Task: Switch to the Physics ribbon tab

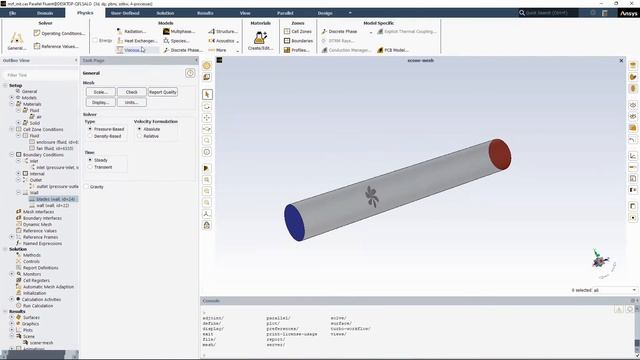Action: tap(85, 13)
